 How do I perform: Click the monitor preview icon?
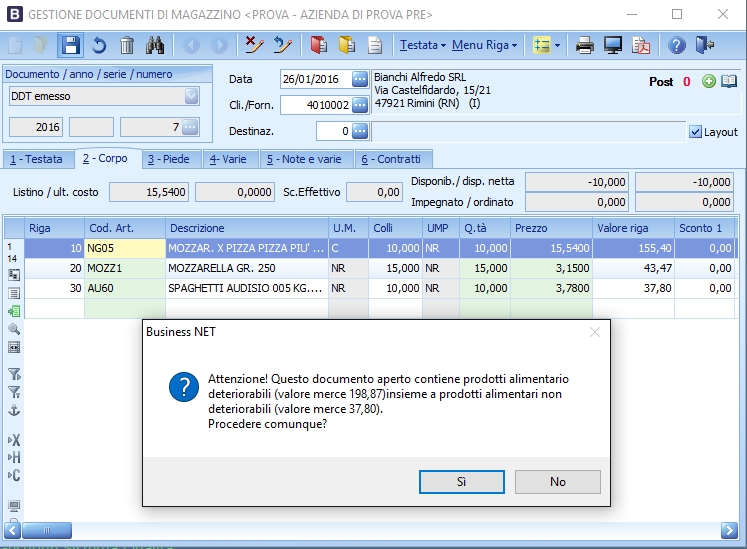click(x=613, y=45)
